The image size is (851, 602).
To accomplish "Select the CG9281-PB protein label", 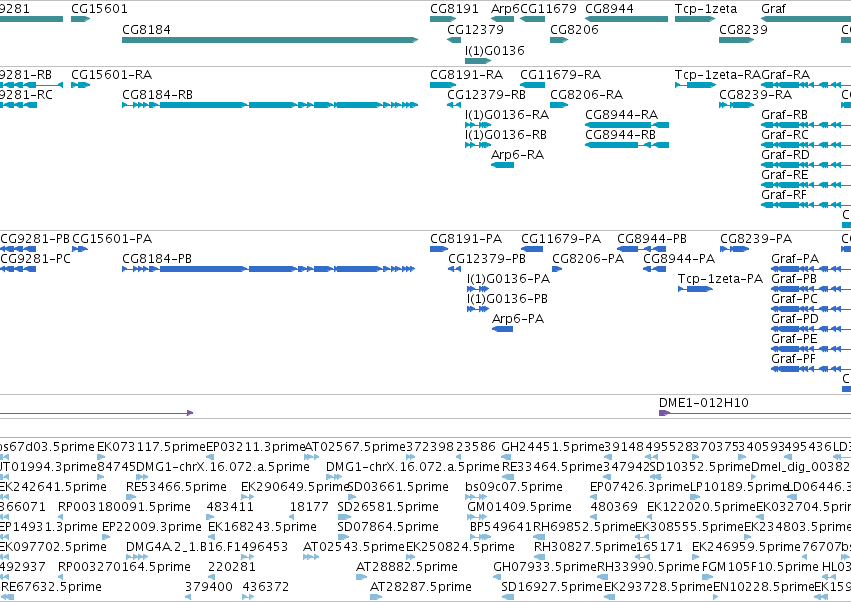I will 35,239.
